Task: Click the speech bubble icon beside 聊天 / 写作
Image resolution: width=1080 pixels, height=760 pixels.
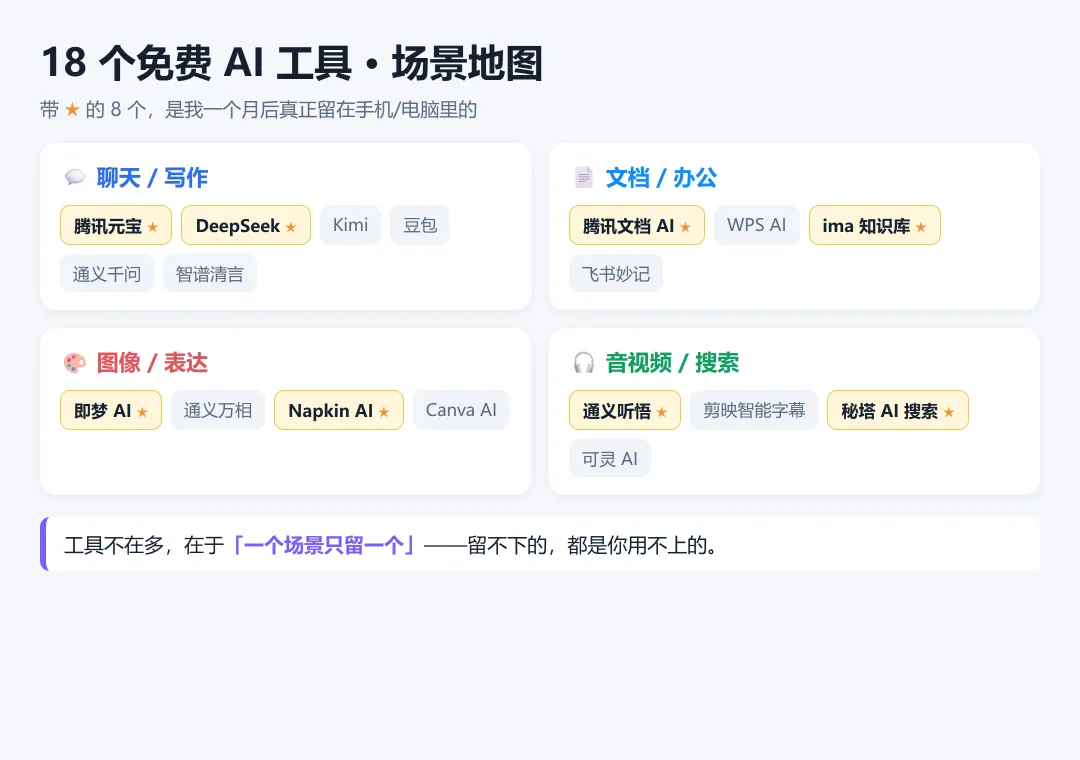Action: 74,178
